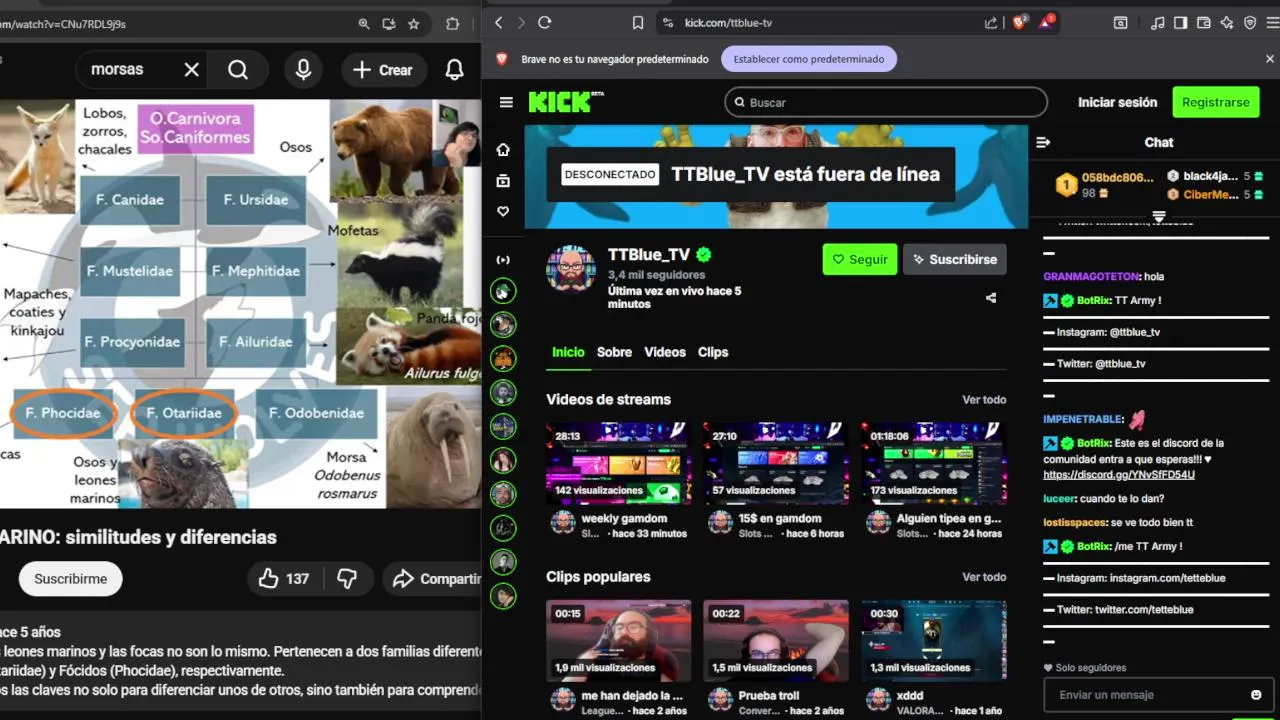
Task: Open the last recommended channel avatar in sidebar
Action: click(x=503, y=596)
